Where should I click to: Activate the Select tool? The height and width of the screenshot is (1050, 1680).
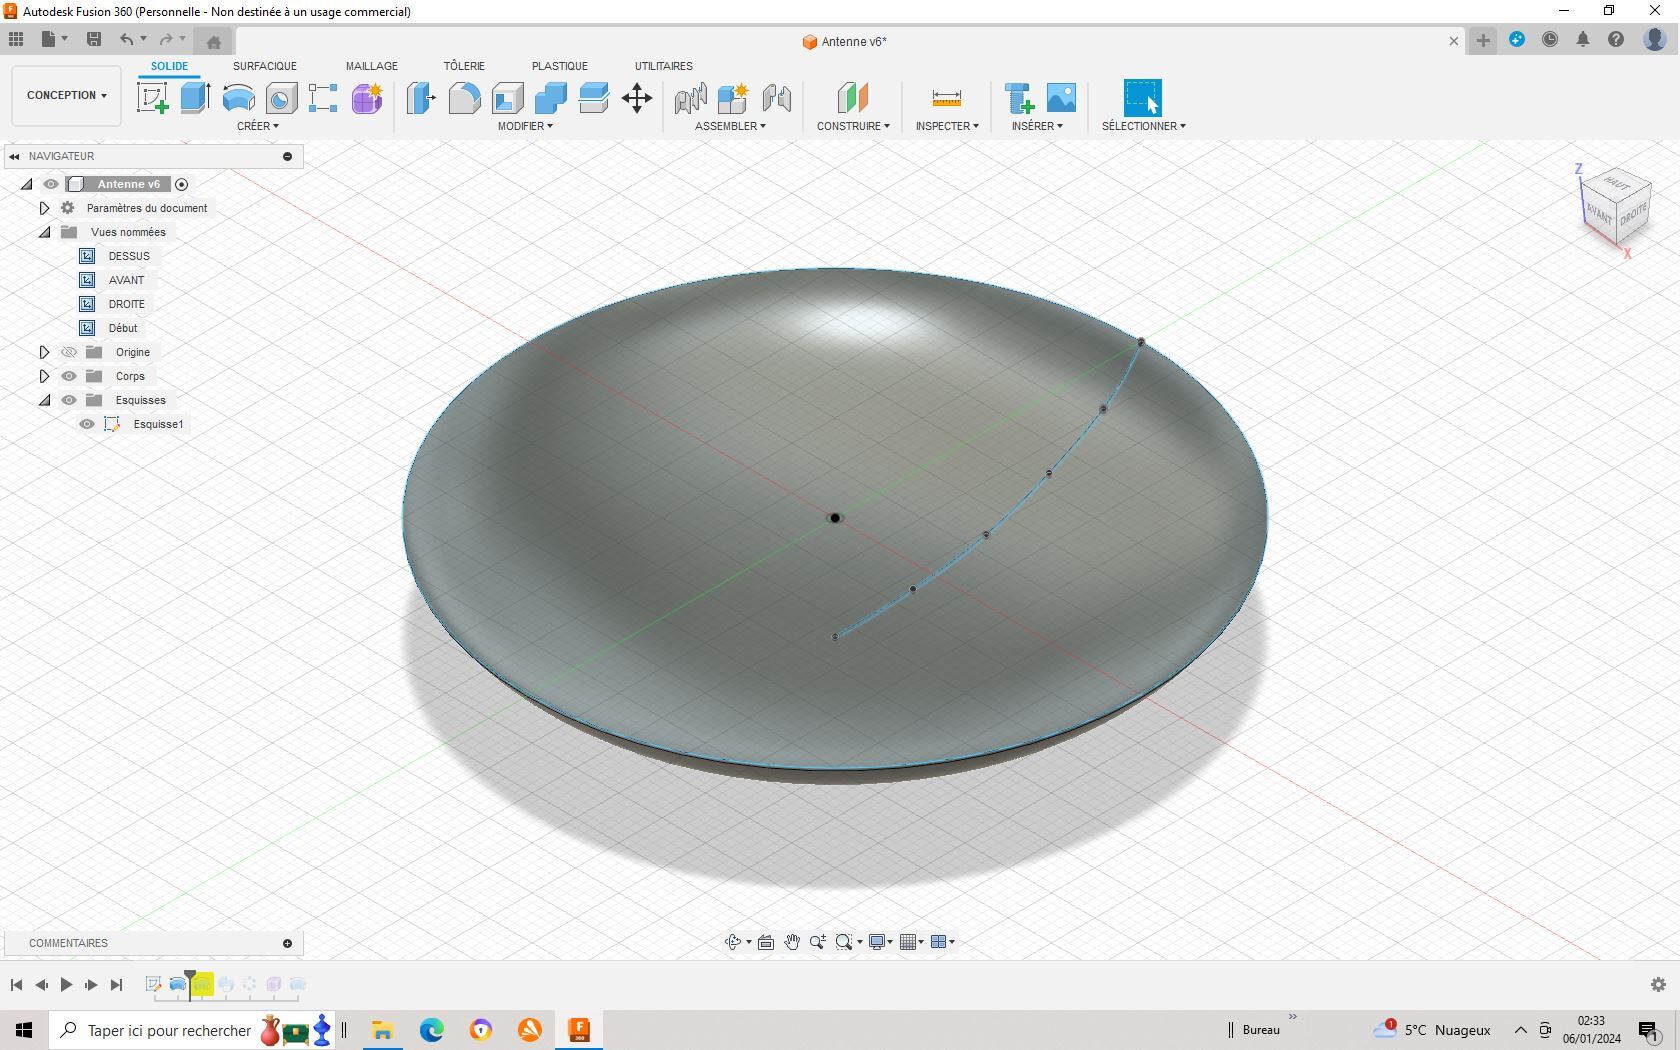[1143, 98]
